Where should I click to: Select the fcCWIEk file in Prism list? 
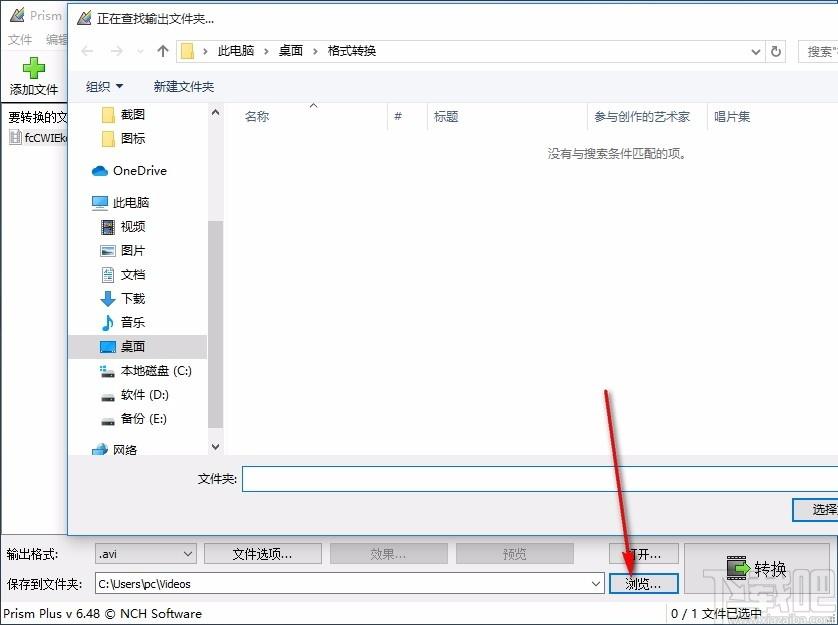click(x=38, y=137)
